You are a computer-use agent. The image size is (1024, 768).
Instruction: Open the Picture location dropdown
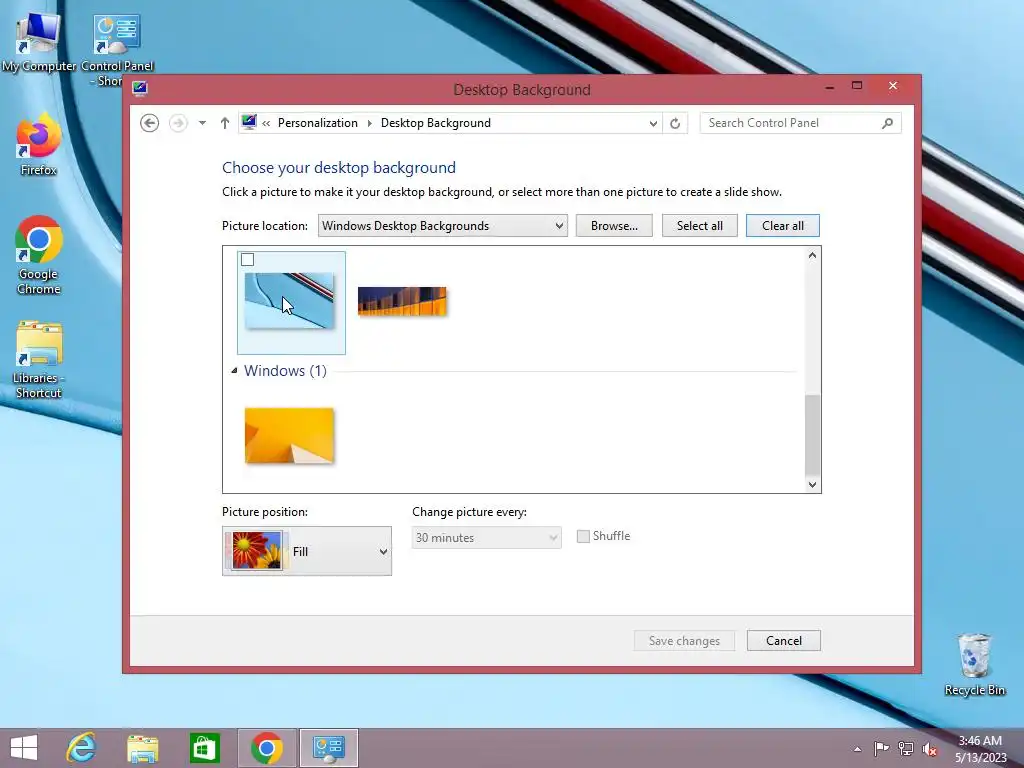pos(443,226)
